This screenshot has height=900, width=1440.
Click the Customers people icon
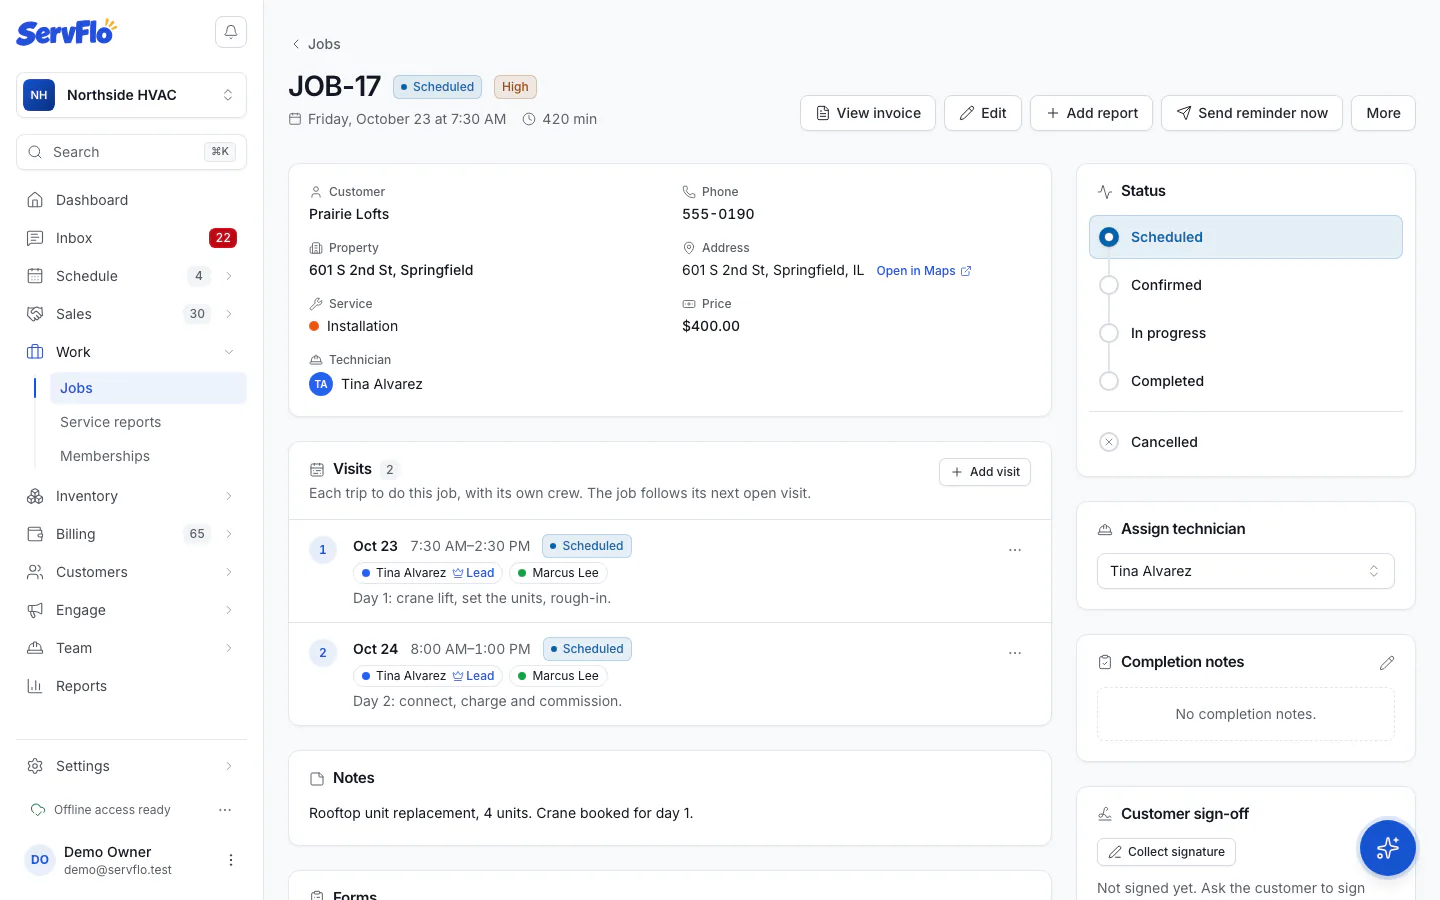click(35, 572)
